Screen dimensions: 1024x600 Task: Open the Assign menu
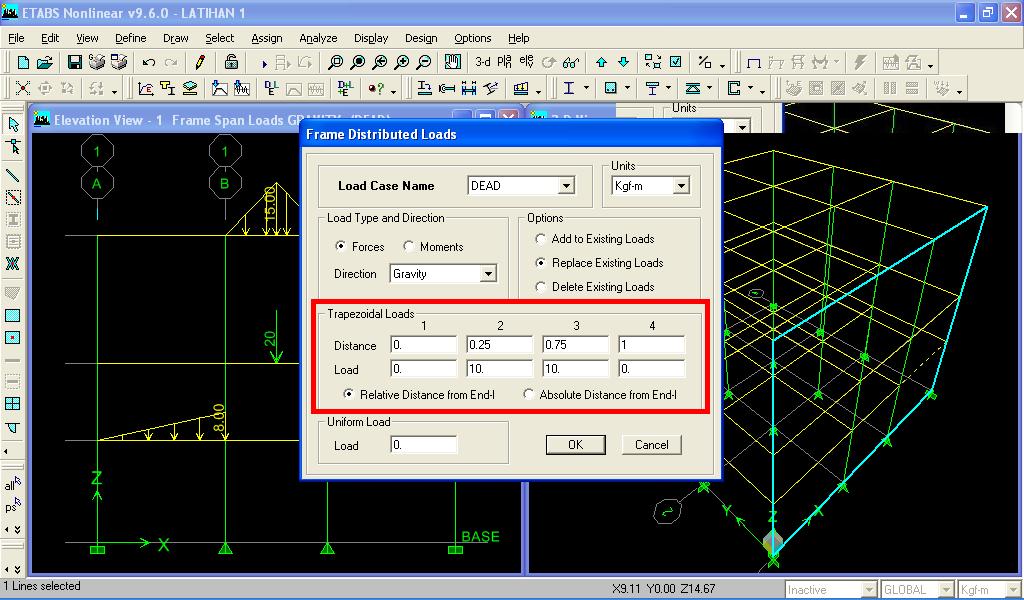pos(266,38)
